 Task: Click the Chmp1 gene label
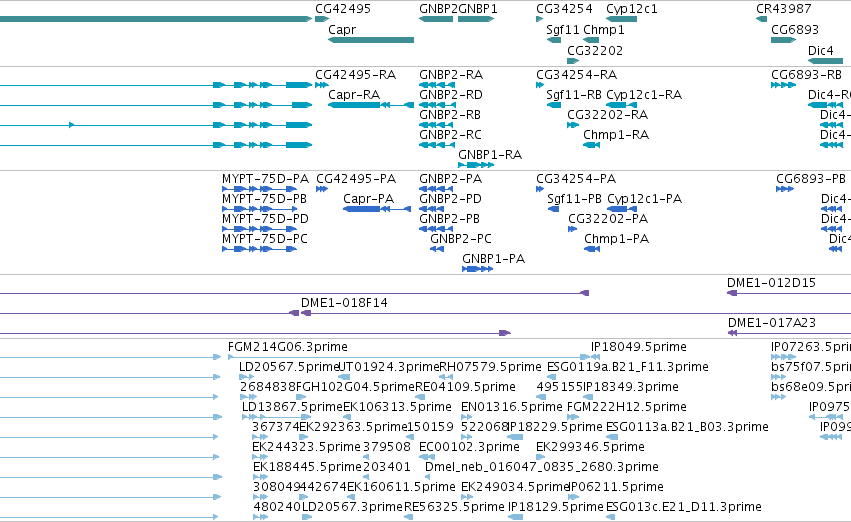[604, 30]
